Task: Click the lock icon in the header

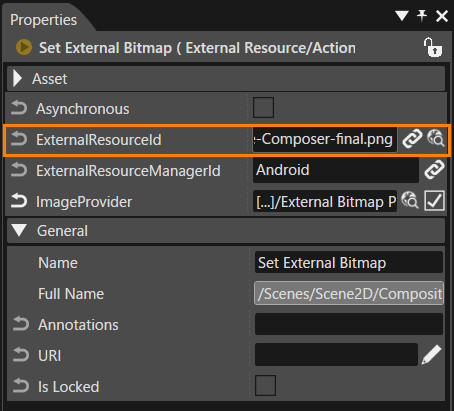Action: tap(433, 48)
